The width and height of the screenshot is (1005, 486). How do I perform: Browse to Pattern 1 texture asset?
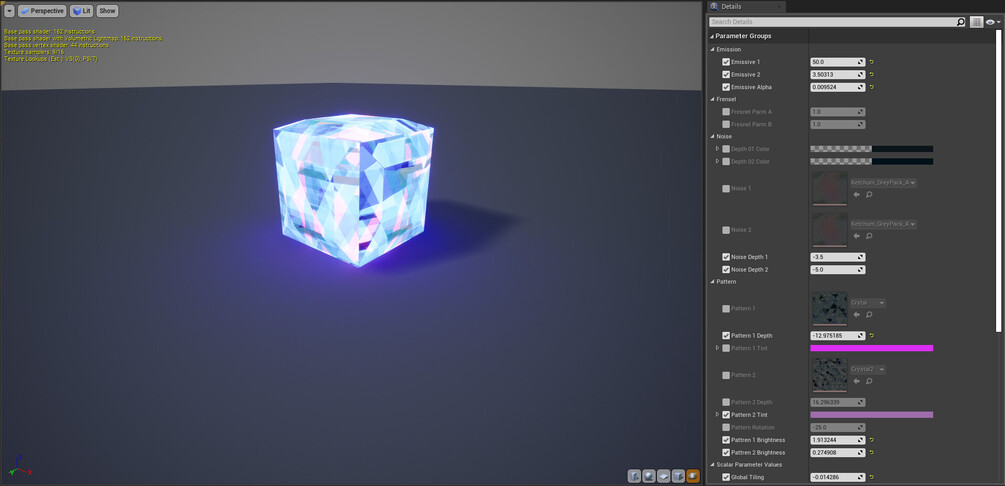(869, 314)
